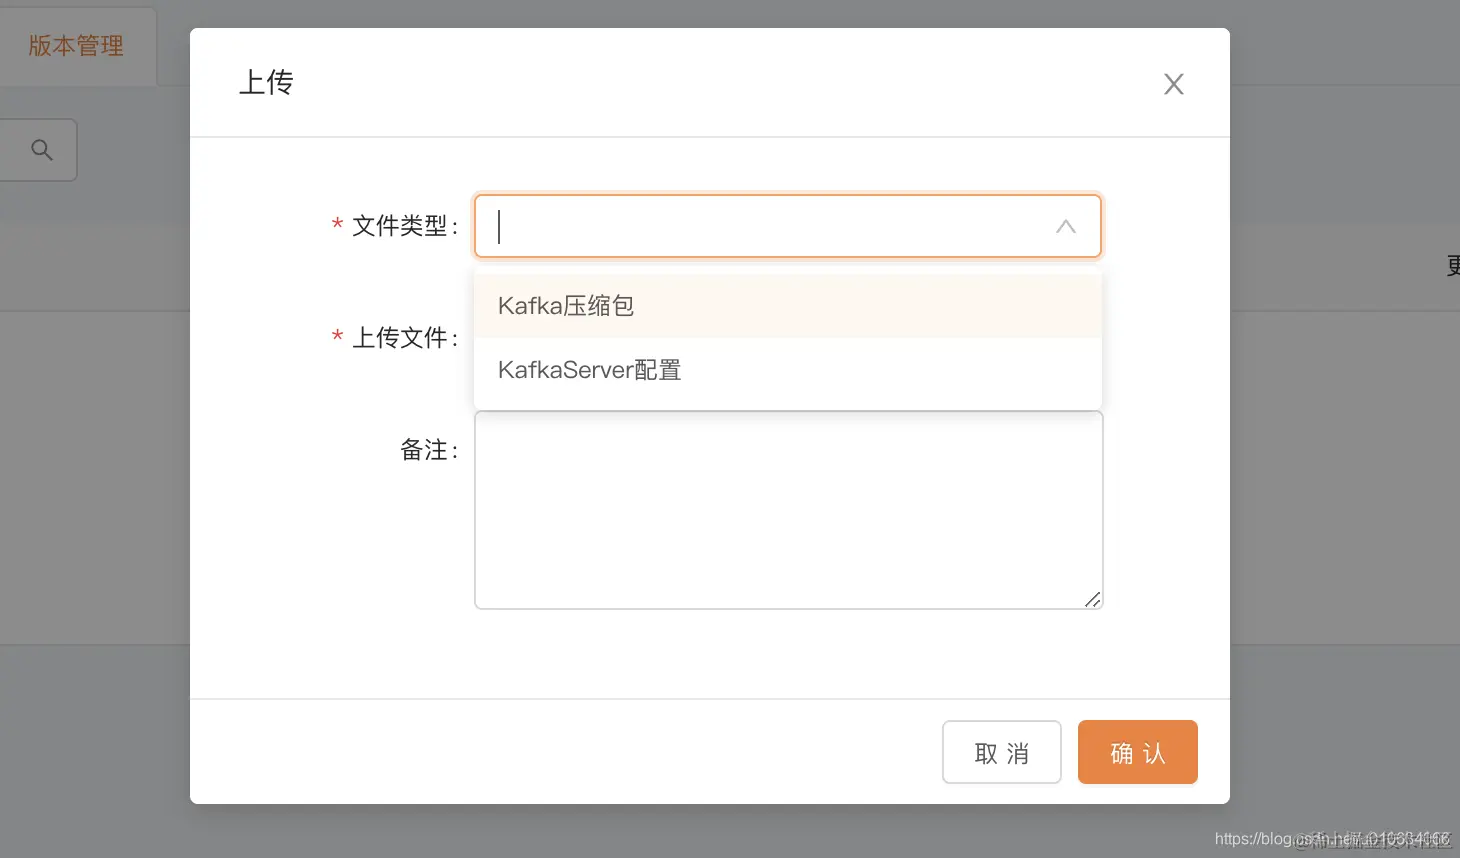1460x858 pixels.
Task: Click the resize handle of the 备注 textarea
Action: click(1093, 599)
